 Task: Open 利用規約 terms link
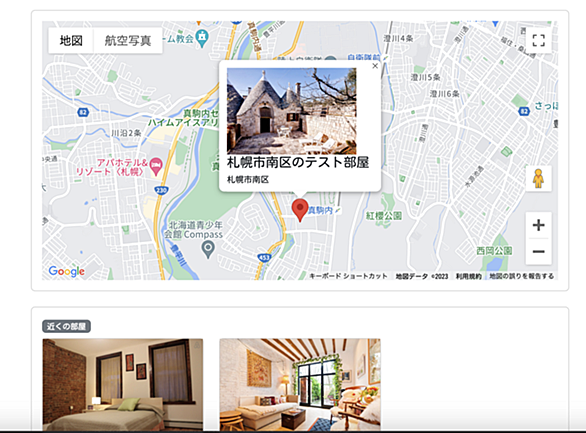[469, 276]
